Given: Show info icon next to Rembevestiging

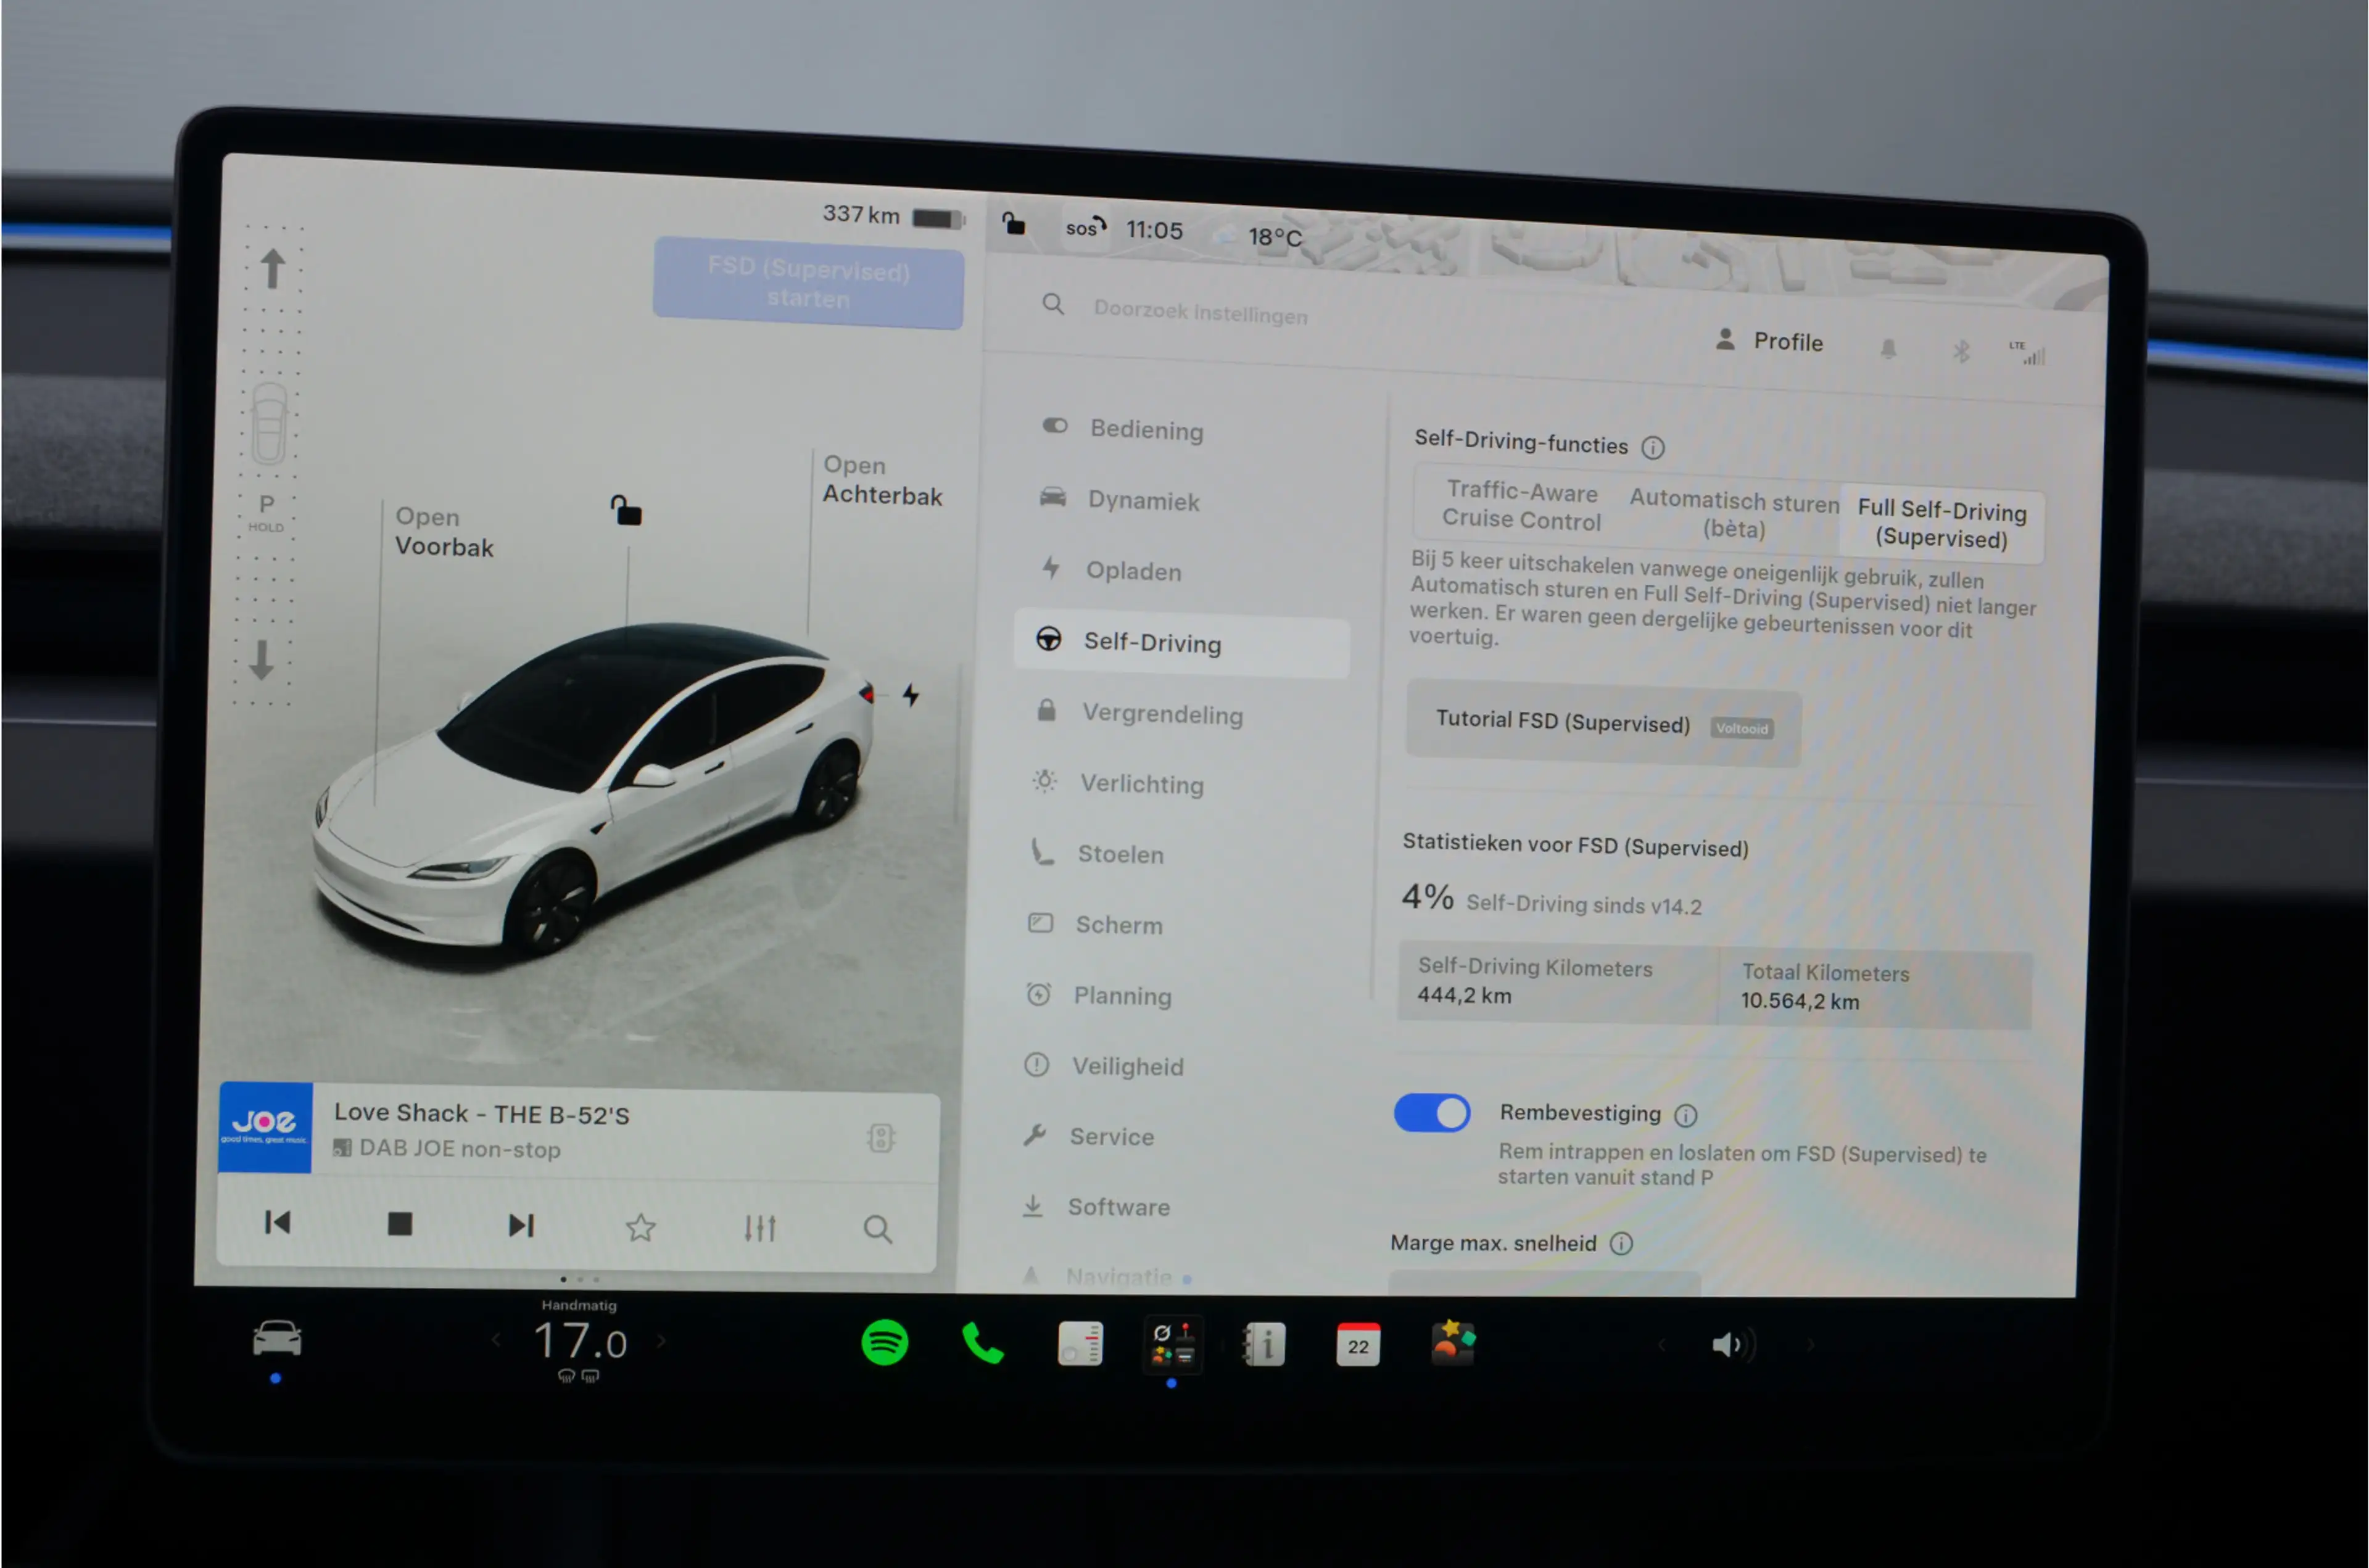Looking at the screenshot, I should pos(1686,1115).
